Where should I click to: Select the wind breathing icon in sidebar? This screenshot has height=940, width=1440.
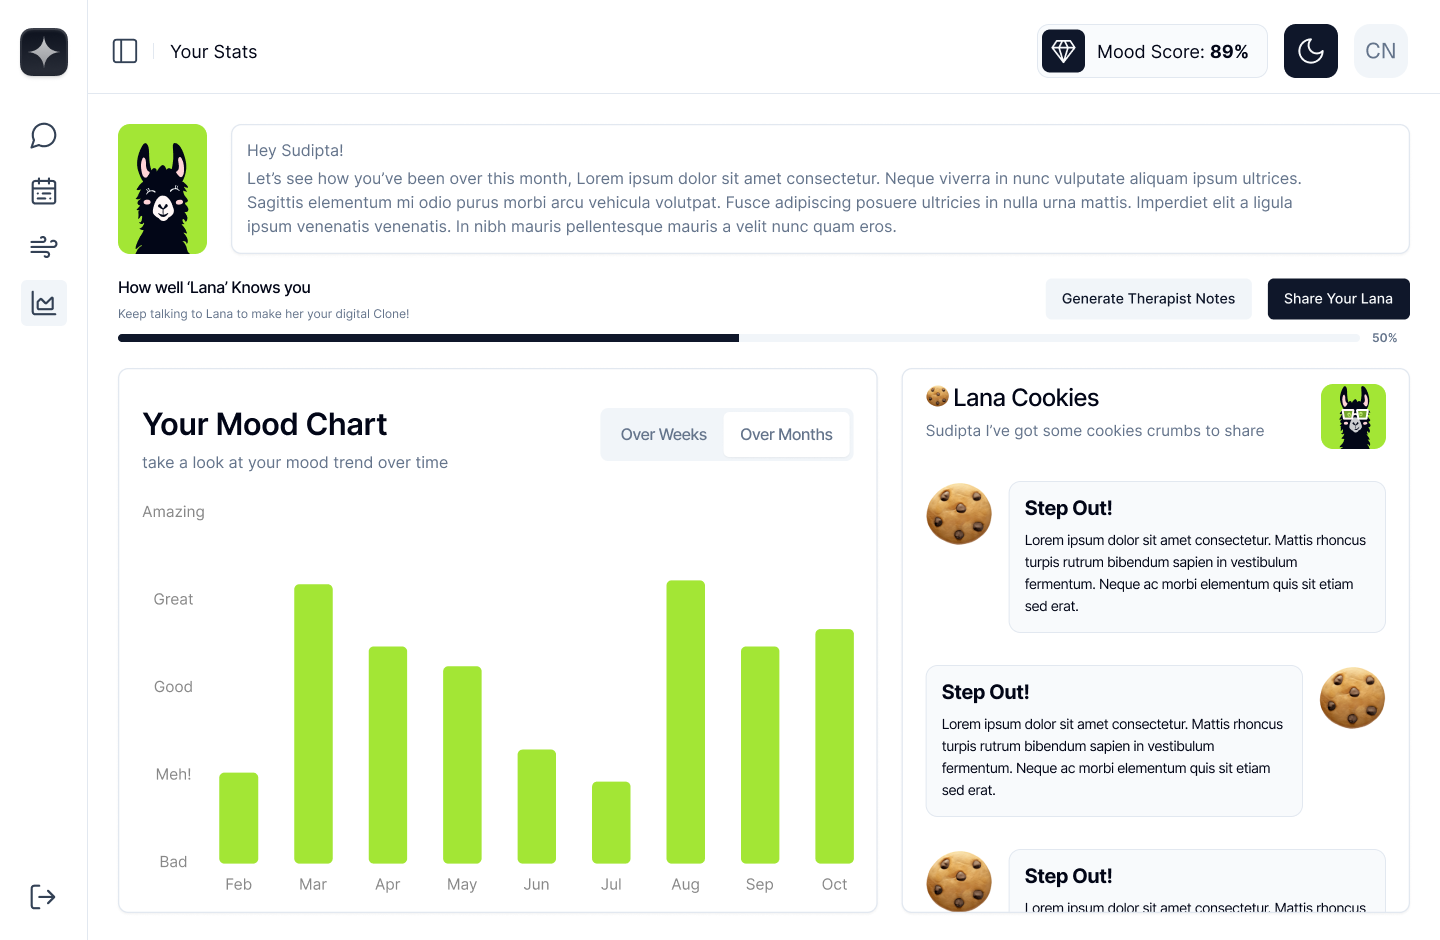click(43, 247)
